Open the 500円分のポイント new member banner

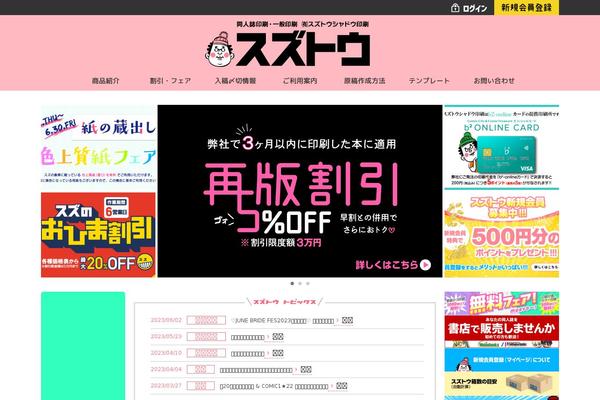click(501, 235)
